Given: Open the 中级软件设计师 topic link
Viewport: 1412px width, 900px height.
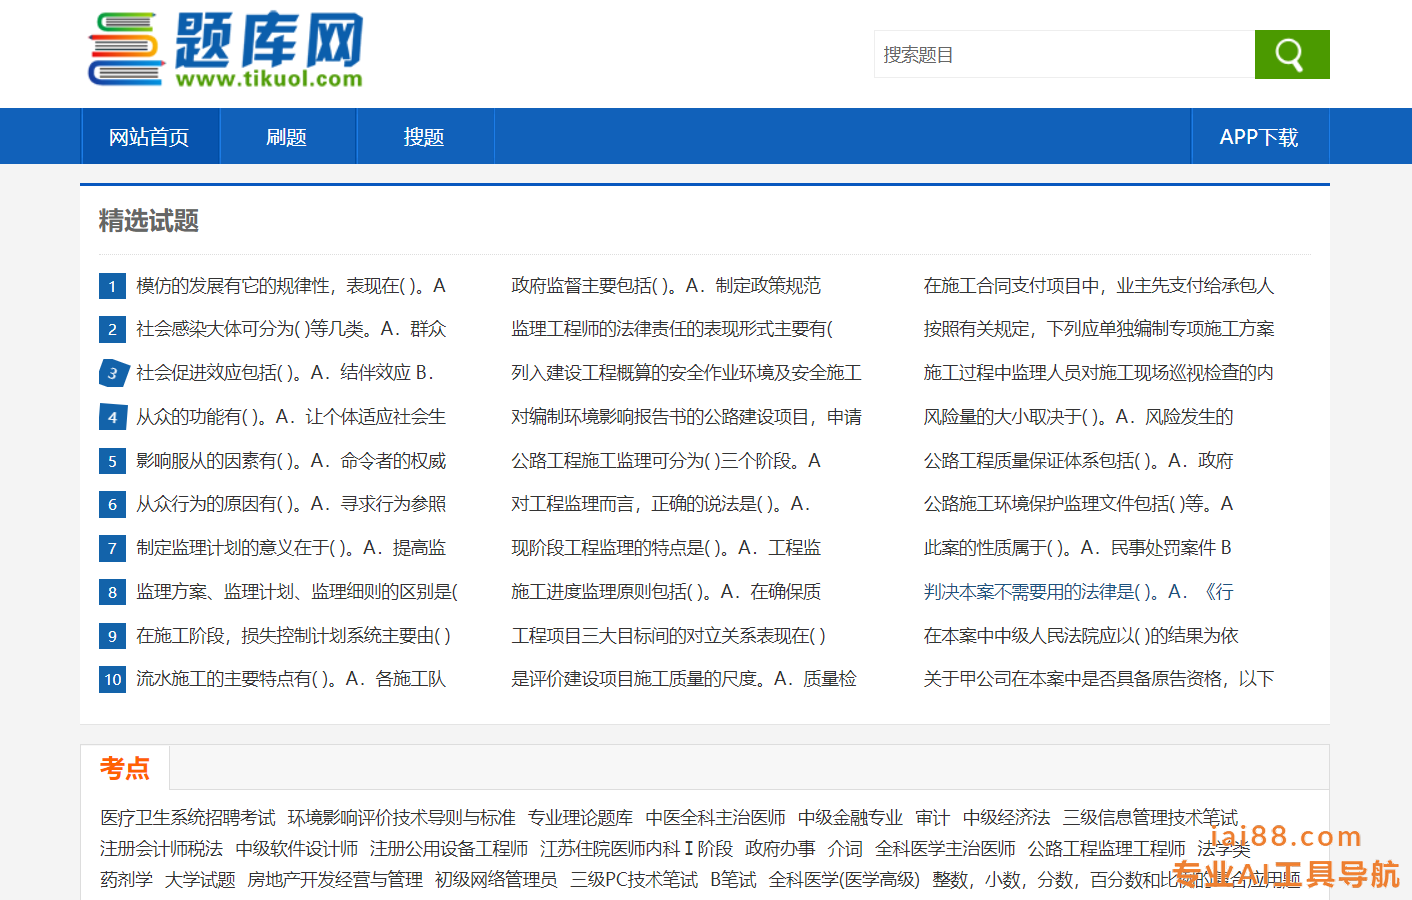Looking at the screenshot, I should click(x=296, y=849).
